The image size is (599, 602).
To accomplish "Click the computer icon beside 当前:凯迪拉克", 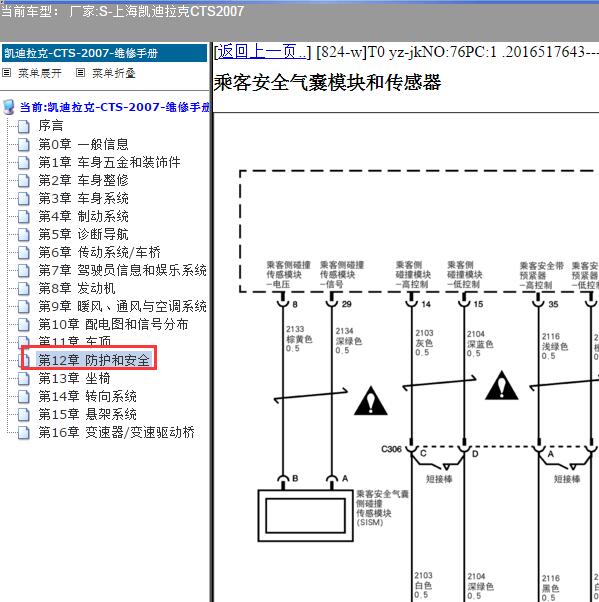I will point(8,107).
